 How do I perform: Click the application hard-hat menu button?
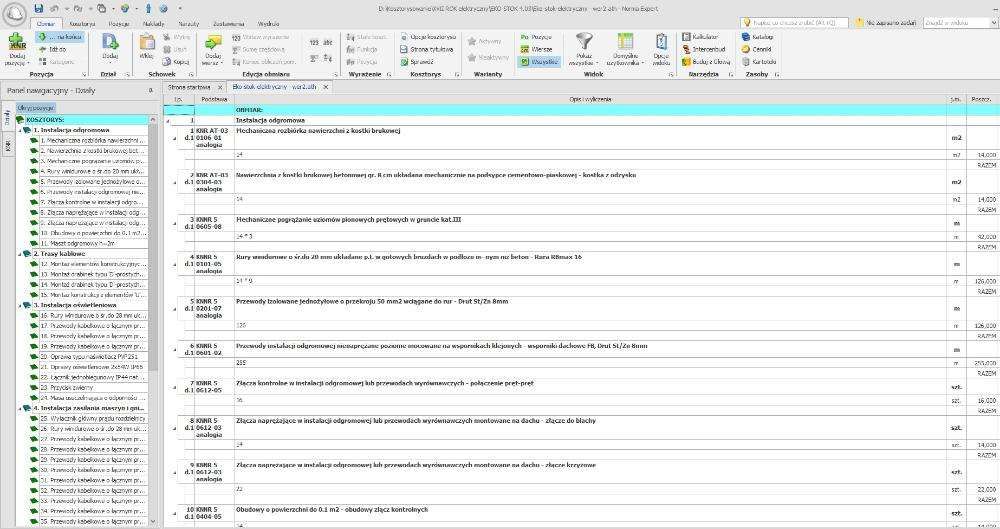click(14, 13)
